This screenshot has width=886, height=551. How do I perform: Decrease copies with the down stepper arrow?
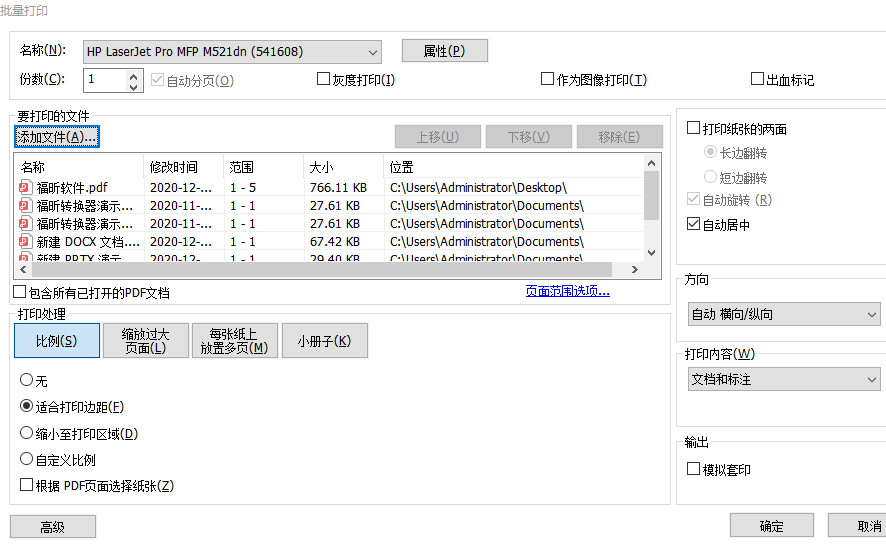[x=133, y=86]
